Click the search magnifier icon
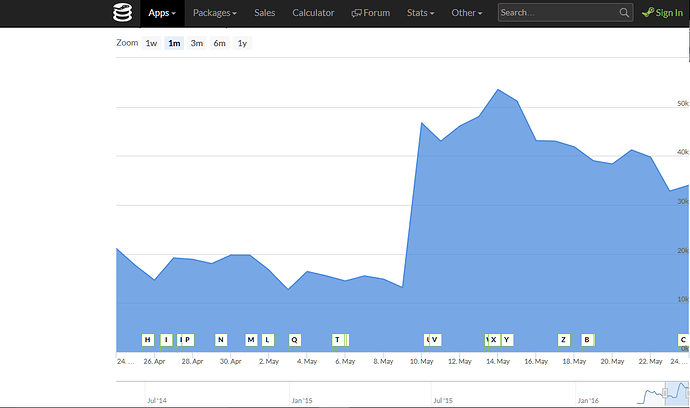Screen dimensions: 690x408 (x=624, y=13)
